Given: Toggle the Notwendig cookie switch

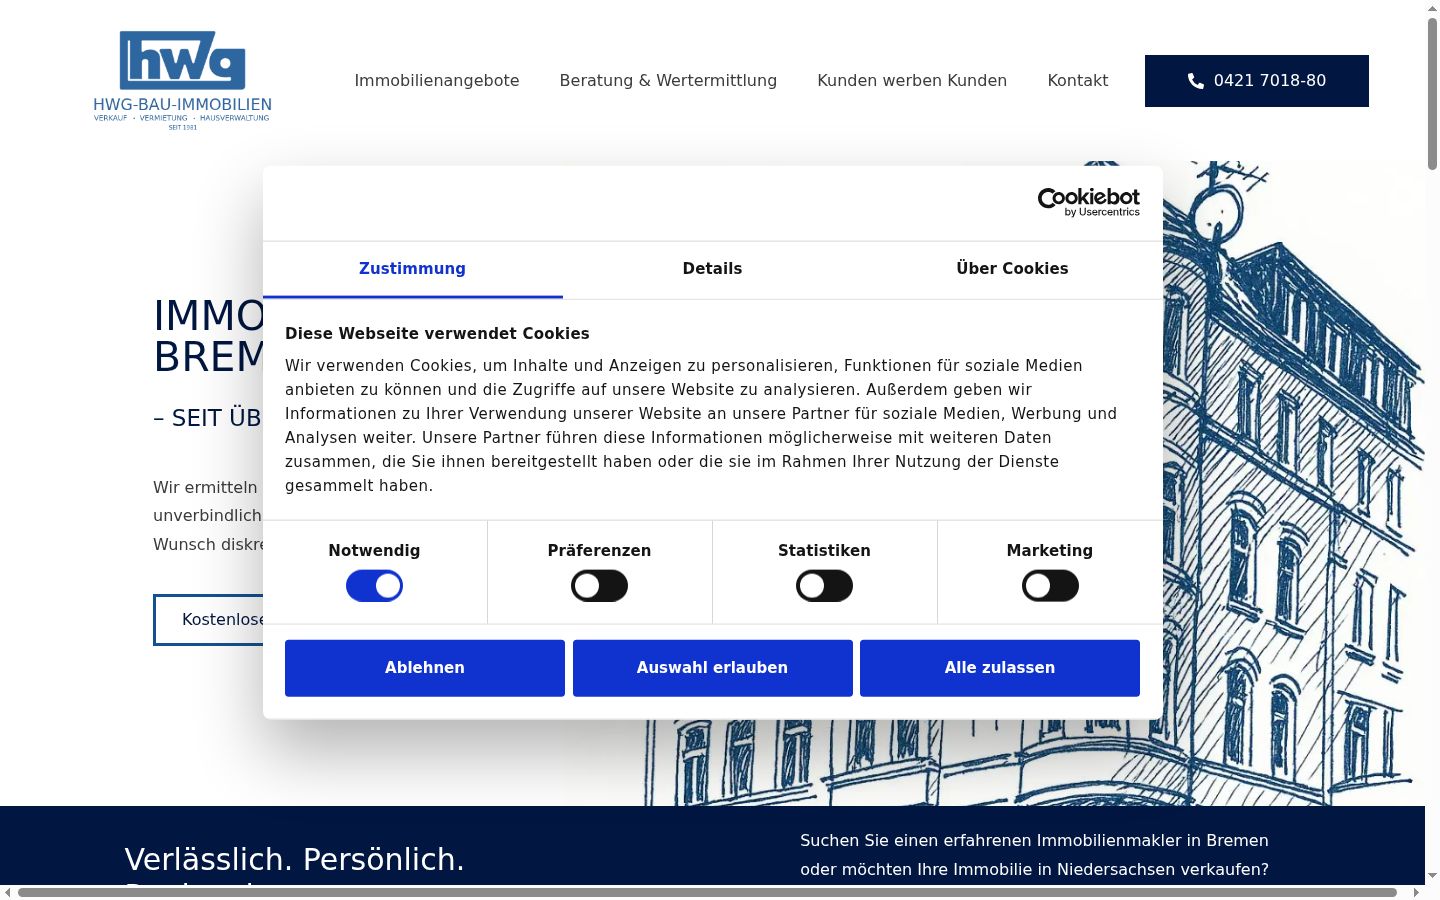Looking at the screenshot, I should coord(374,586).
